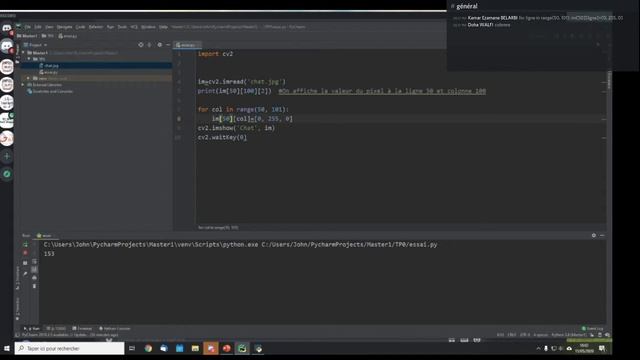Open the Code menu
Screen dimensions: 640x360
click(x=80, y=27)
